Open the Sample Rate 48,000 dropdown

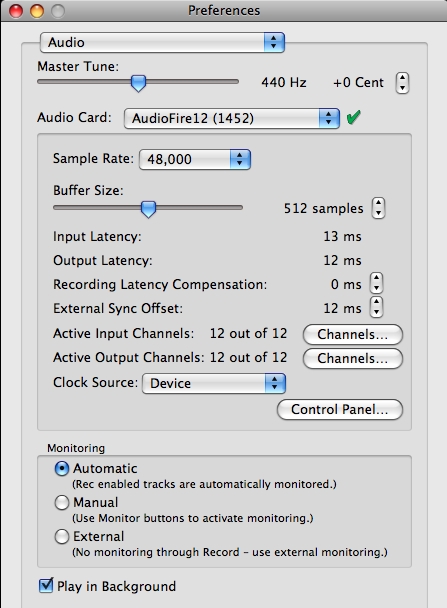coord(195,159)
